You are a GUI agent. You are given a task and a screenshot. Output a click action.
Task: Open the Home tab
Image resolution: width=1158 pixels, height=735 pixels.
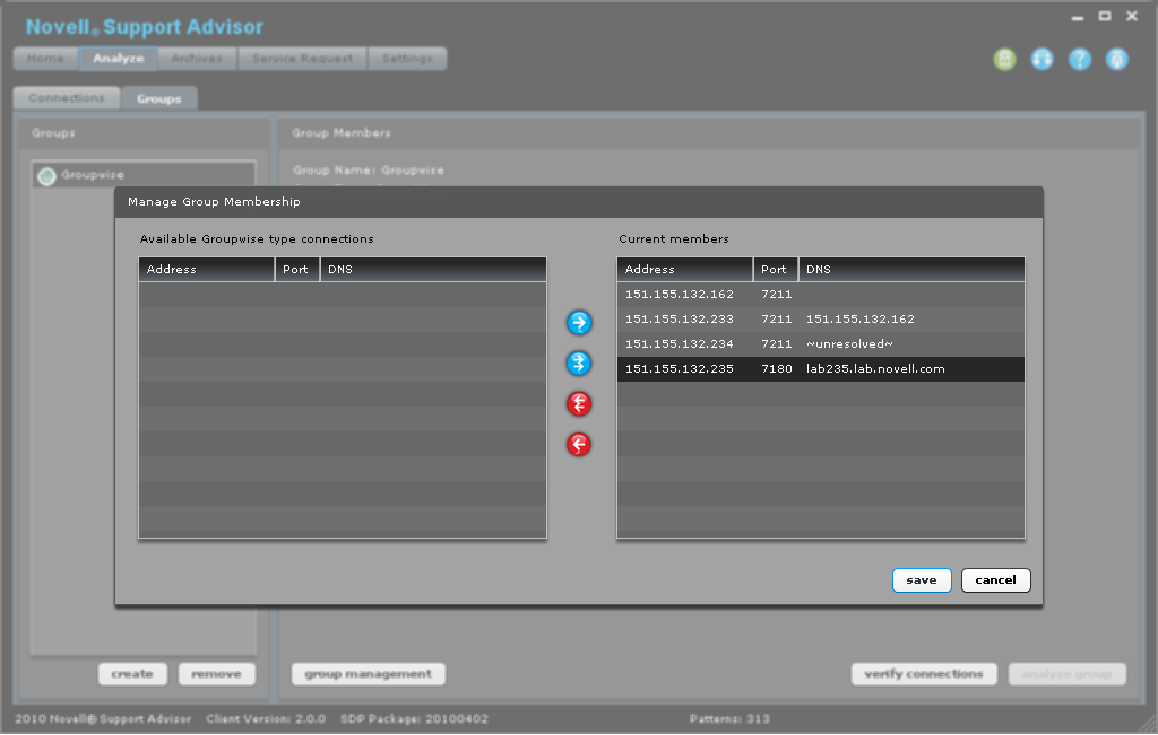[x=46, y=58]
